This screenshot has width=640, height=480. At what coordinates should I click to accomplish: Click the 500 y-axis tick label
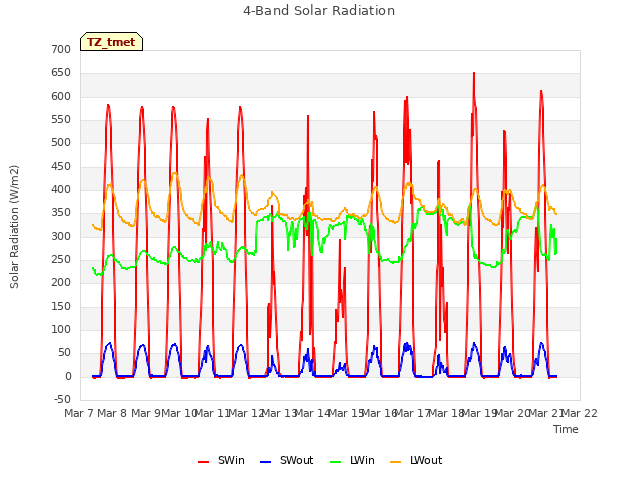61,142
